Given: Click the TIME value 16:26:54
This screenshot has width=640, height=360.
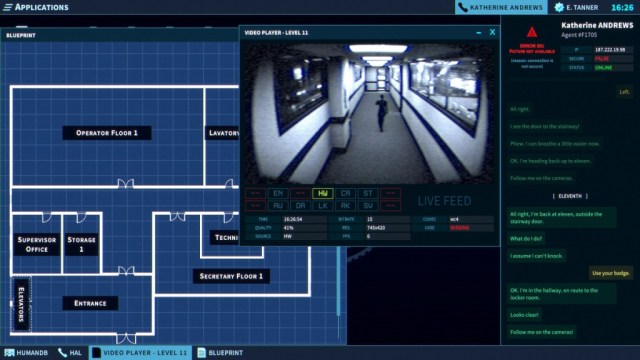Looking at the screenshot, I should pyautogui.click(x=293, y=220).
